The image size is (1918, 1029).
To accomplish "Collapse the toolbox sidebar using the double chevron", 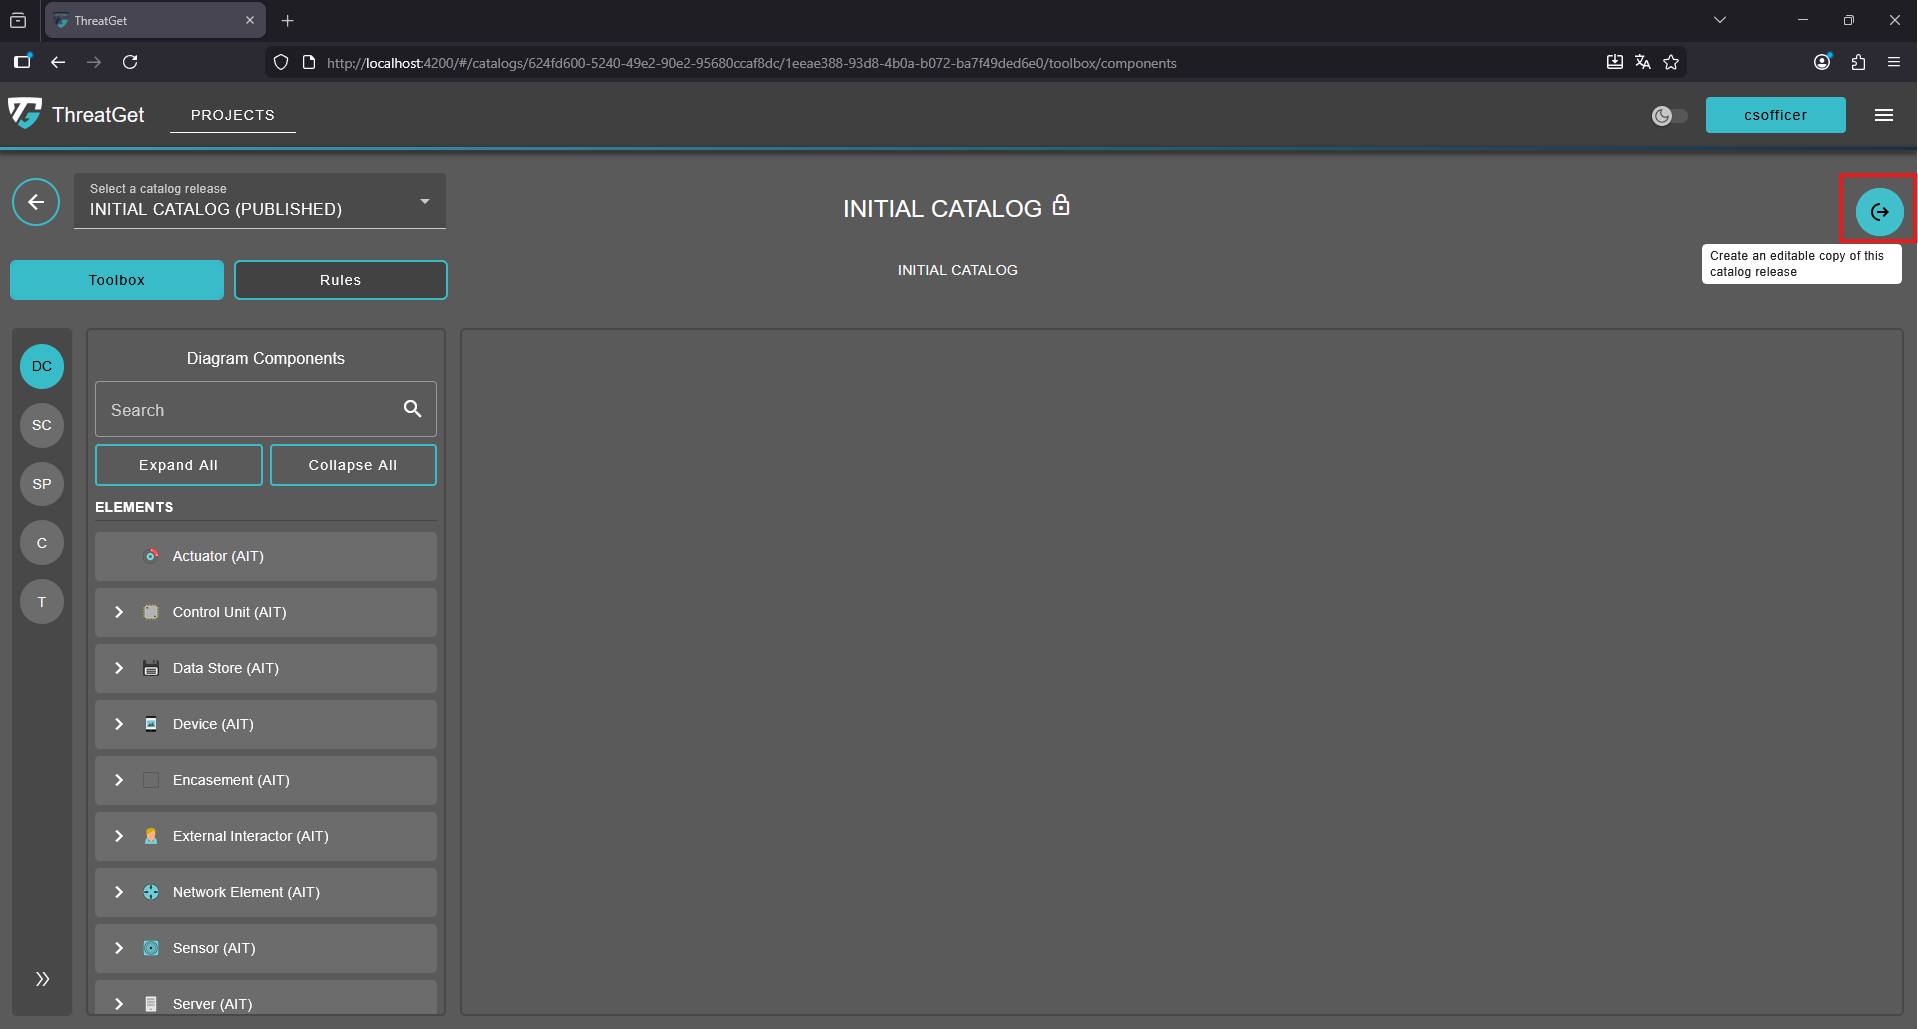I will click(41, 978).
